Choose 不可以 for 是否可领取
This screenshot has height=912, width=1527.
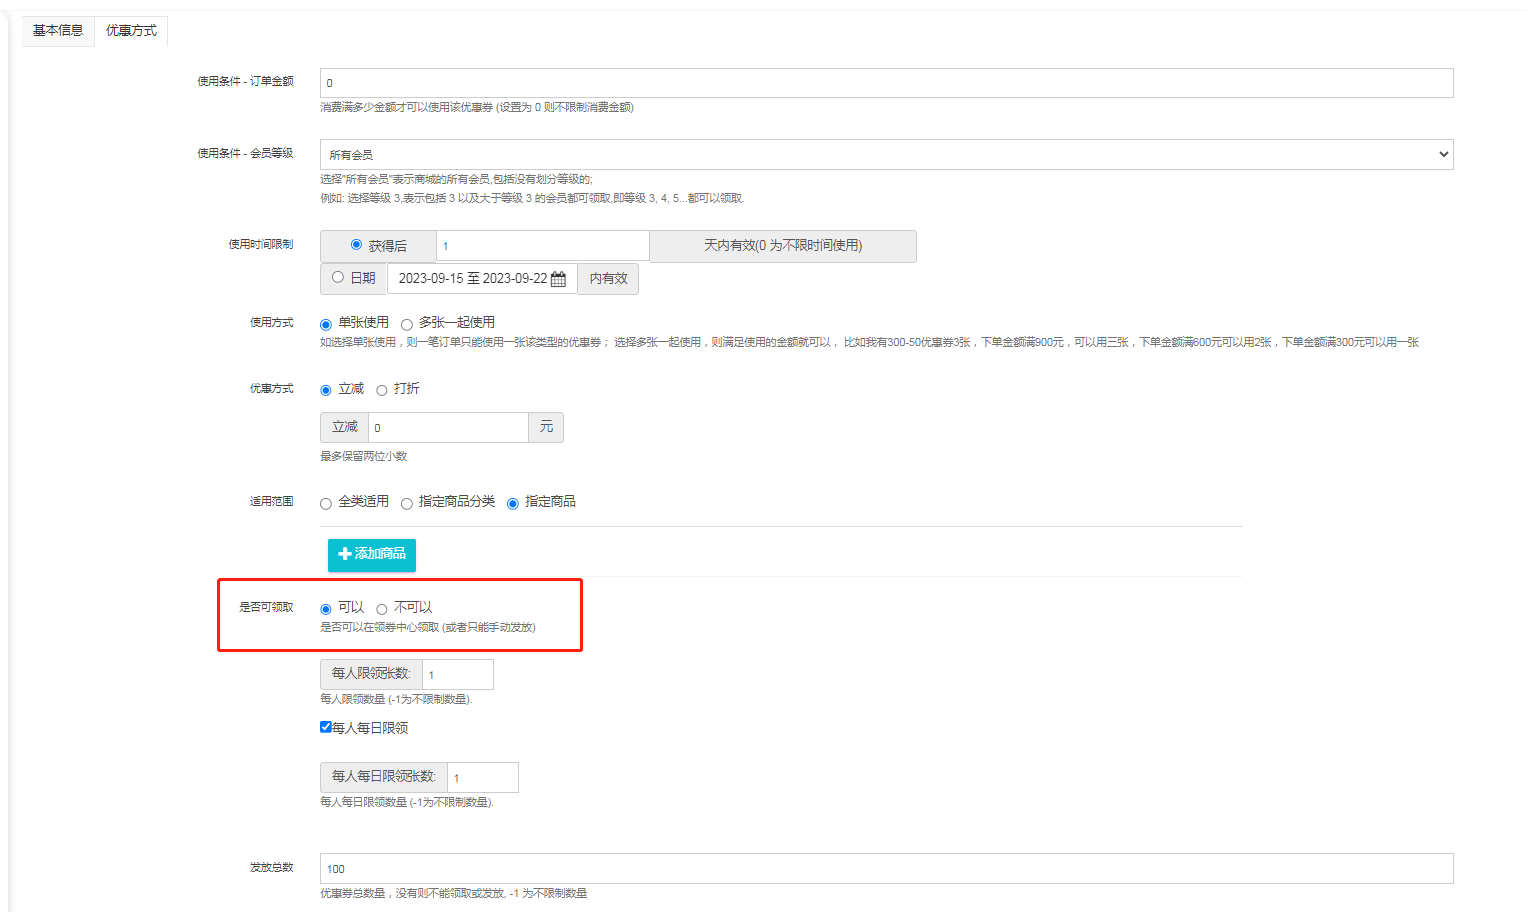(382, 609)
